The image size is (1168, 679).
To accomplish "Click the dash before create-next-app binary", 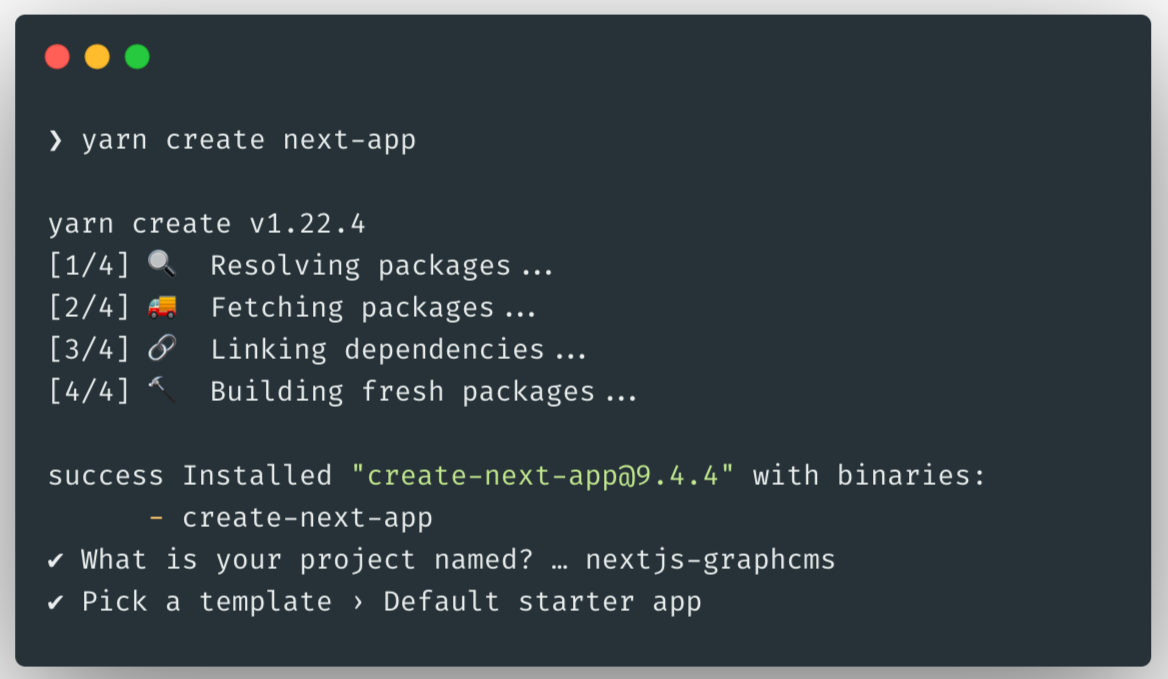I will pyautogui.click(x=155, y=517).
